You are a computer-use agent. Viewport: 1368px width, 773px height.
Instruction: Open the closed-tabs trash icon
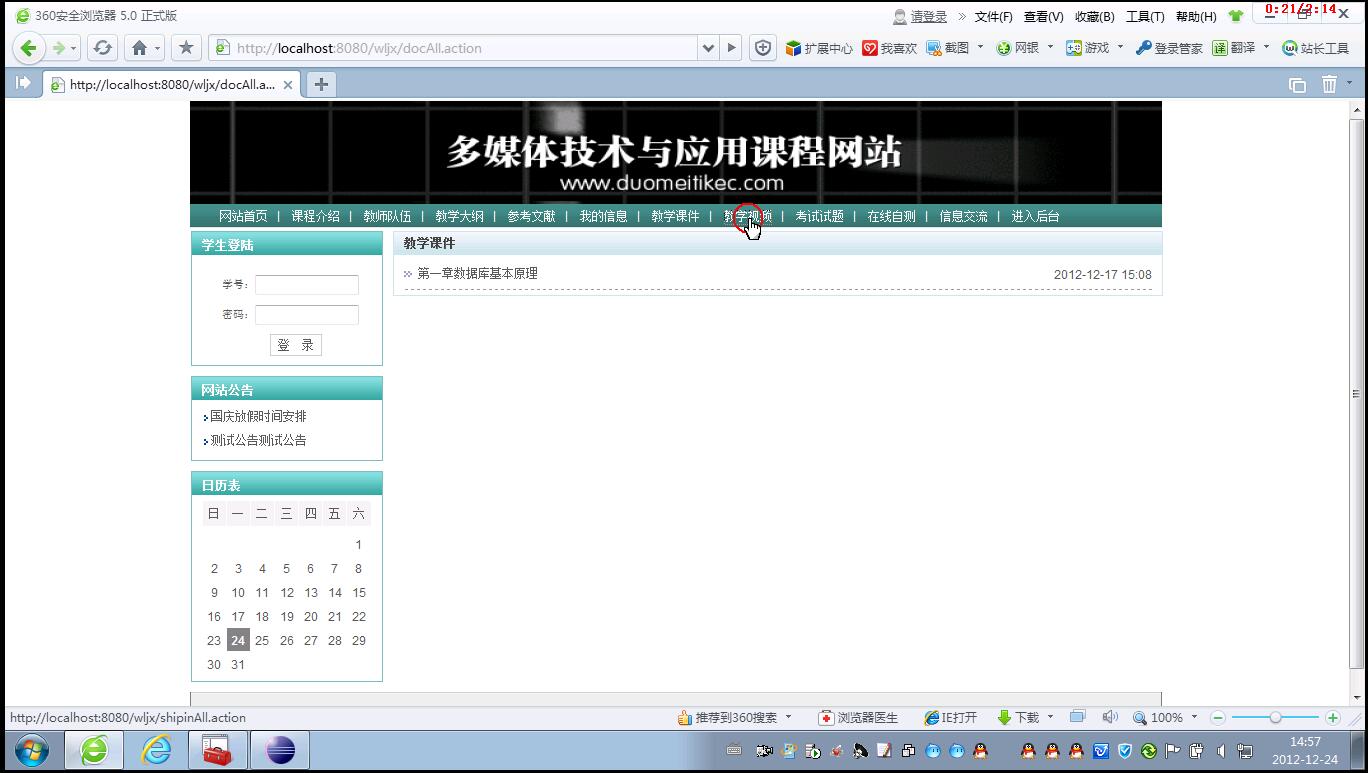click(1329, 85)
